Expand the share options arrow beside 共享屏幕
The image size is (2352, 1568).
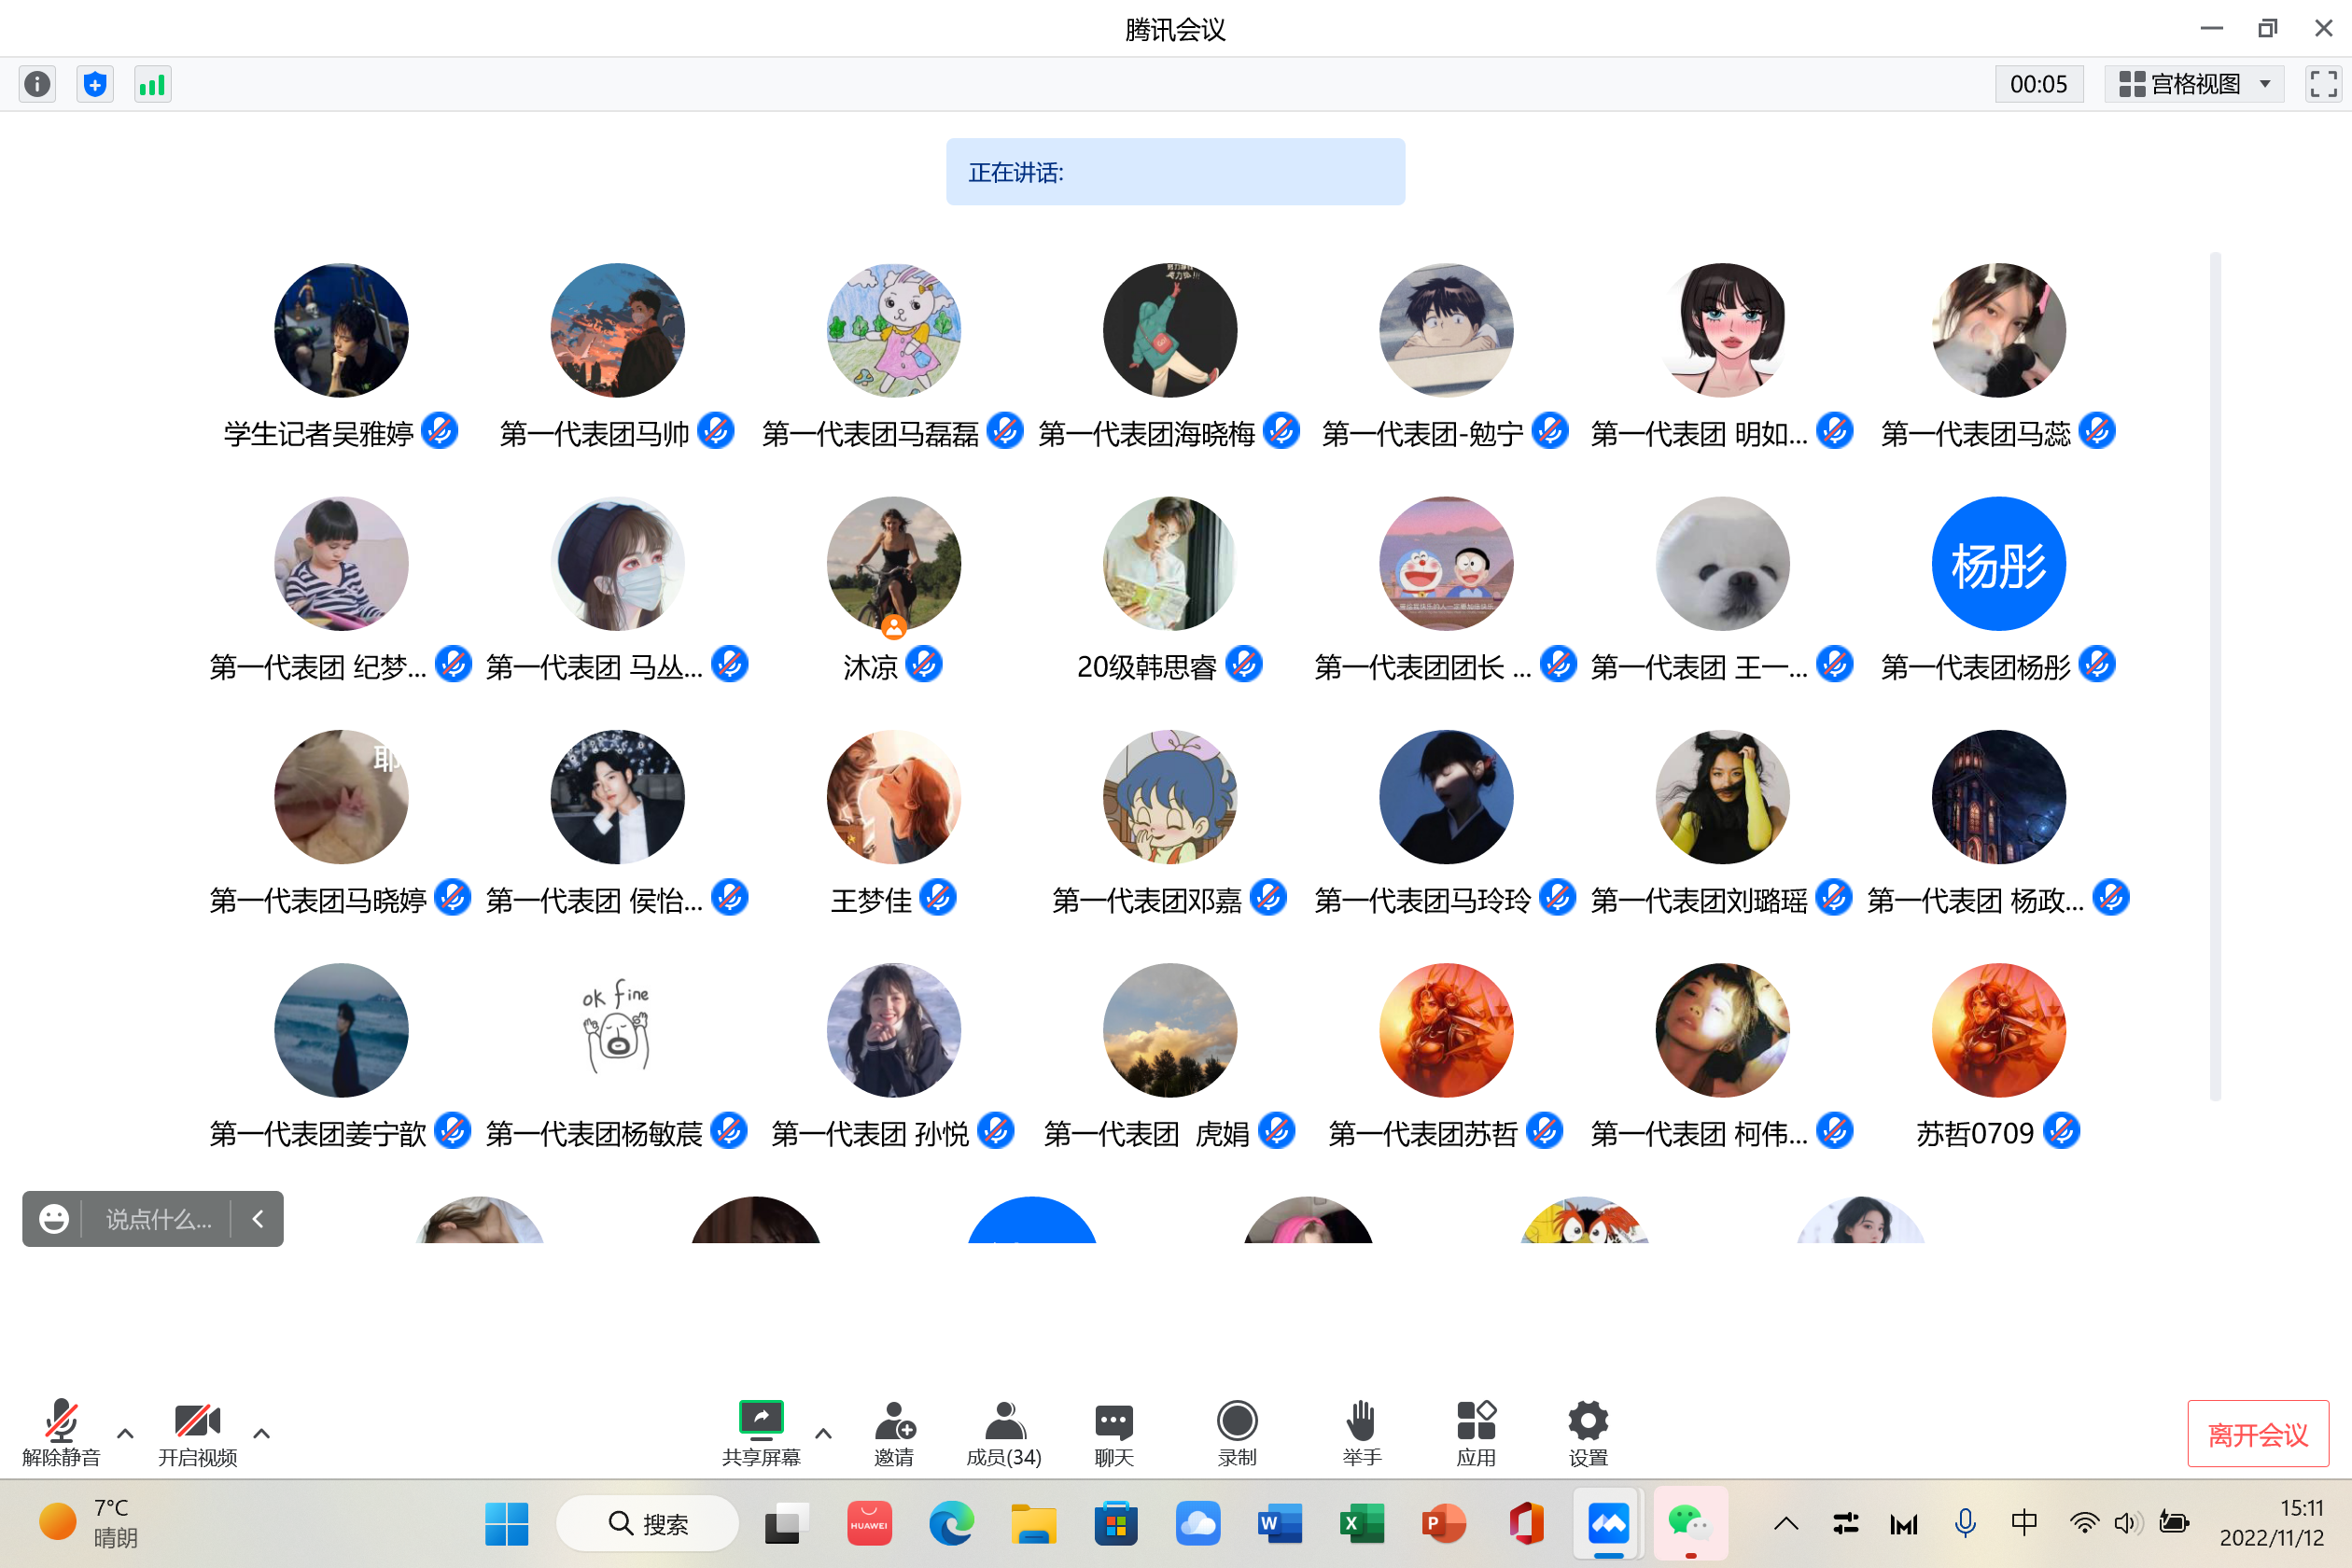coord(823,1433)
